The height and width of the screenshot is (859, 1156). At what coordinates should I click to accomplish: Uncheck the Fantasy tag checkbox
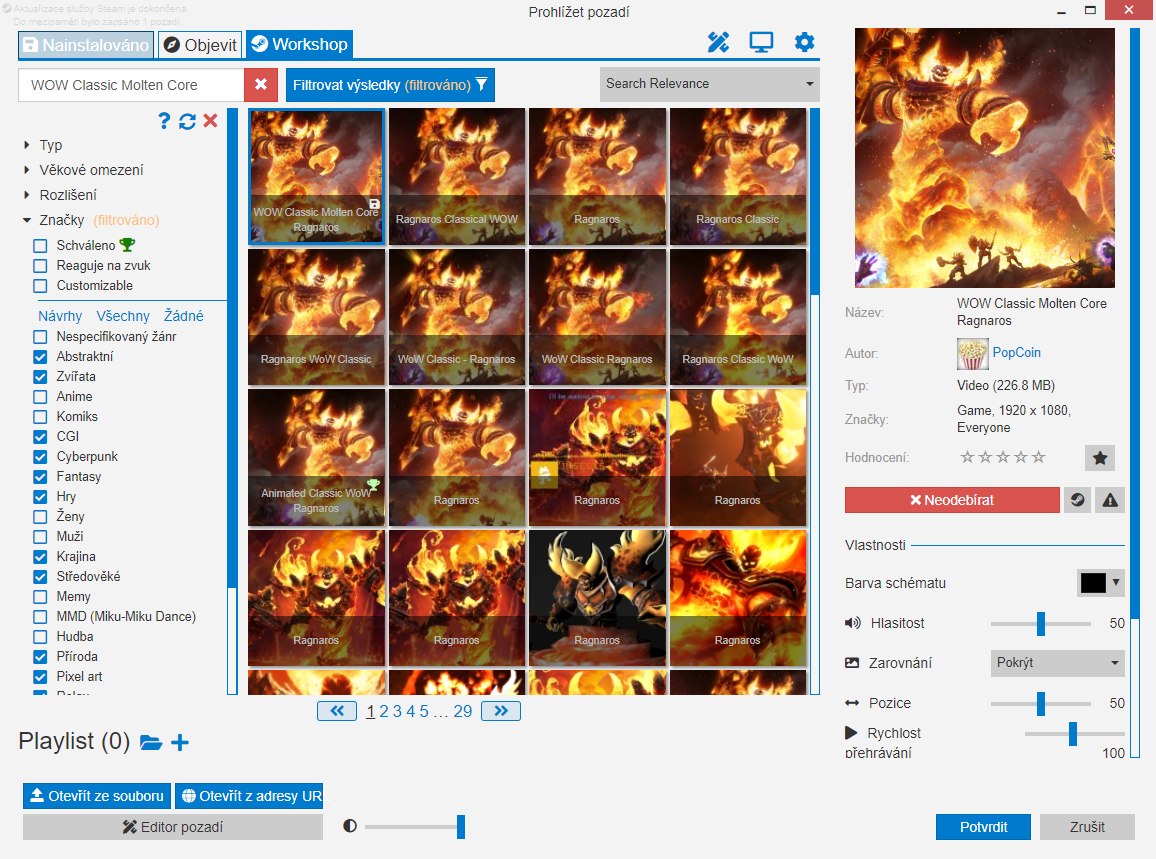(x=41, y=477)
